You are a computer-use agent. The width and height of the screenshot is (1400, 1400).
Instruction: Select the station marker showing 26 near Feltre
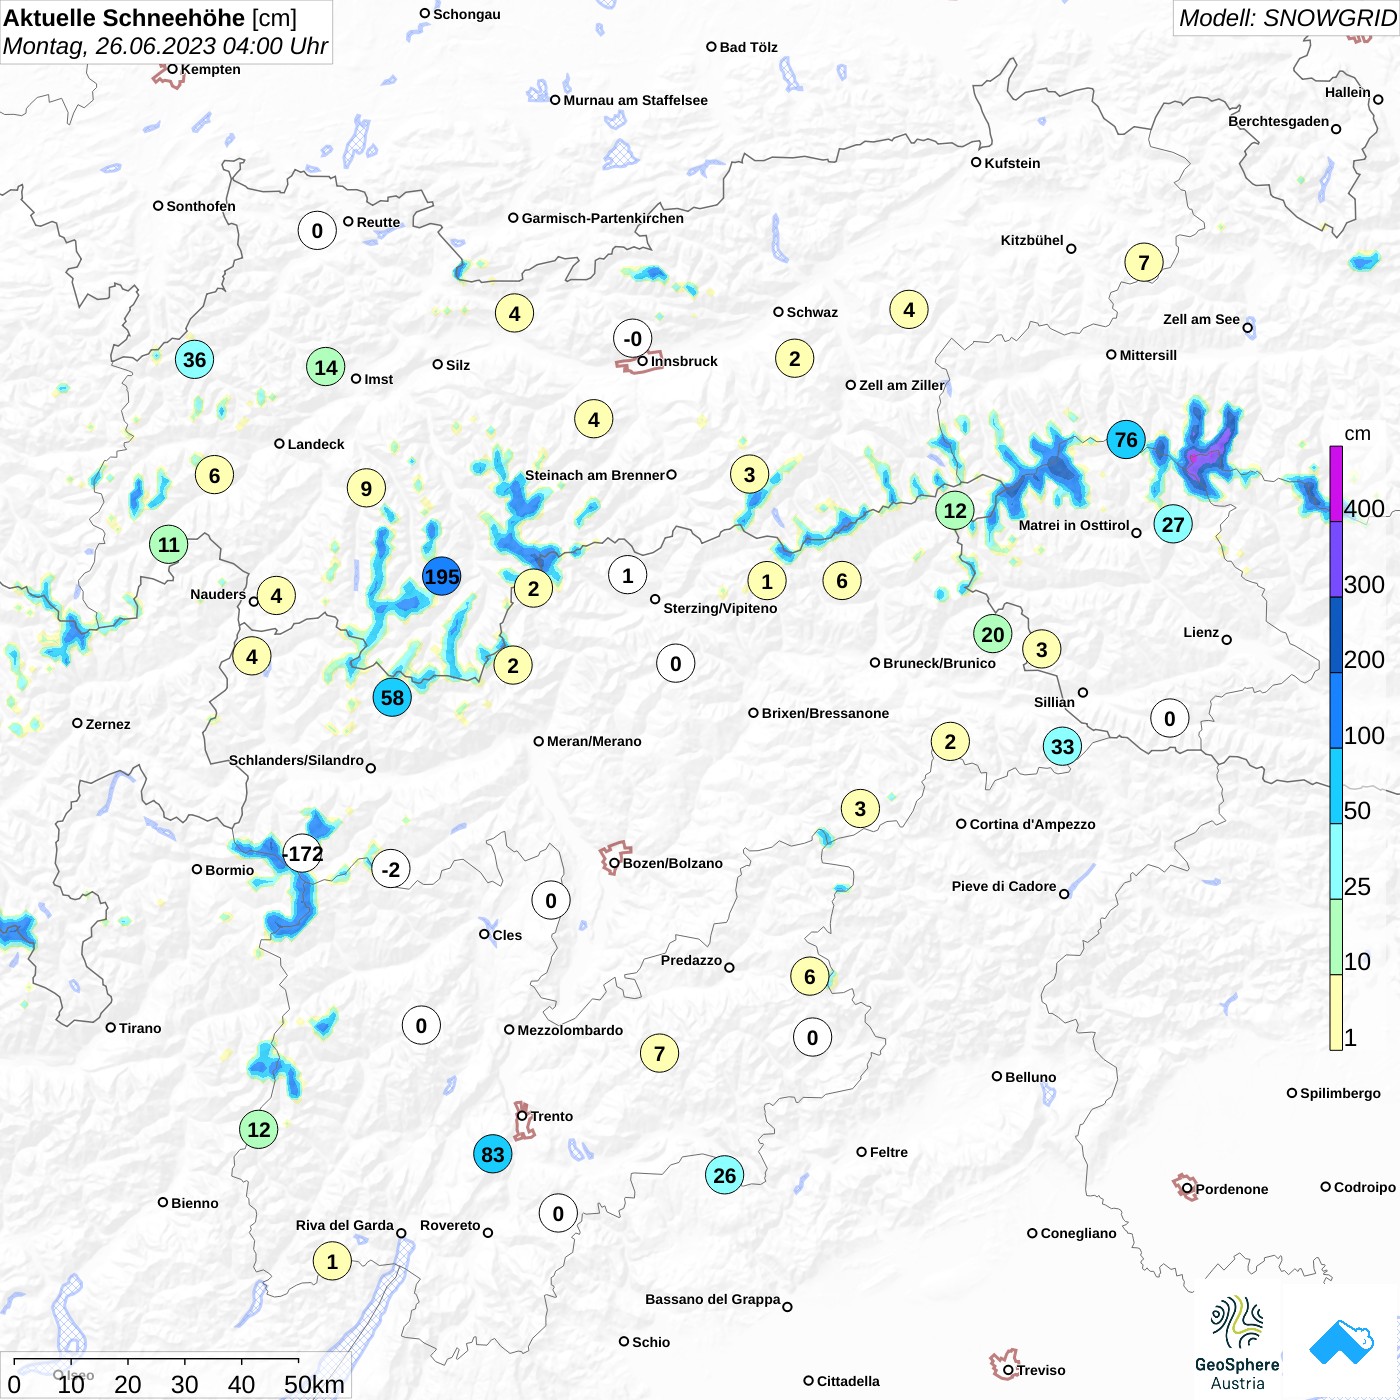click(725, 1176)
